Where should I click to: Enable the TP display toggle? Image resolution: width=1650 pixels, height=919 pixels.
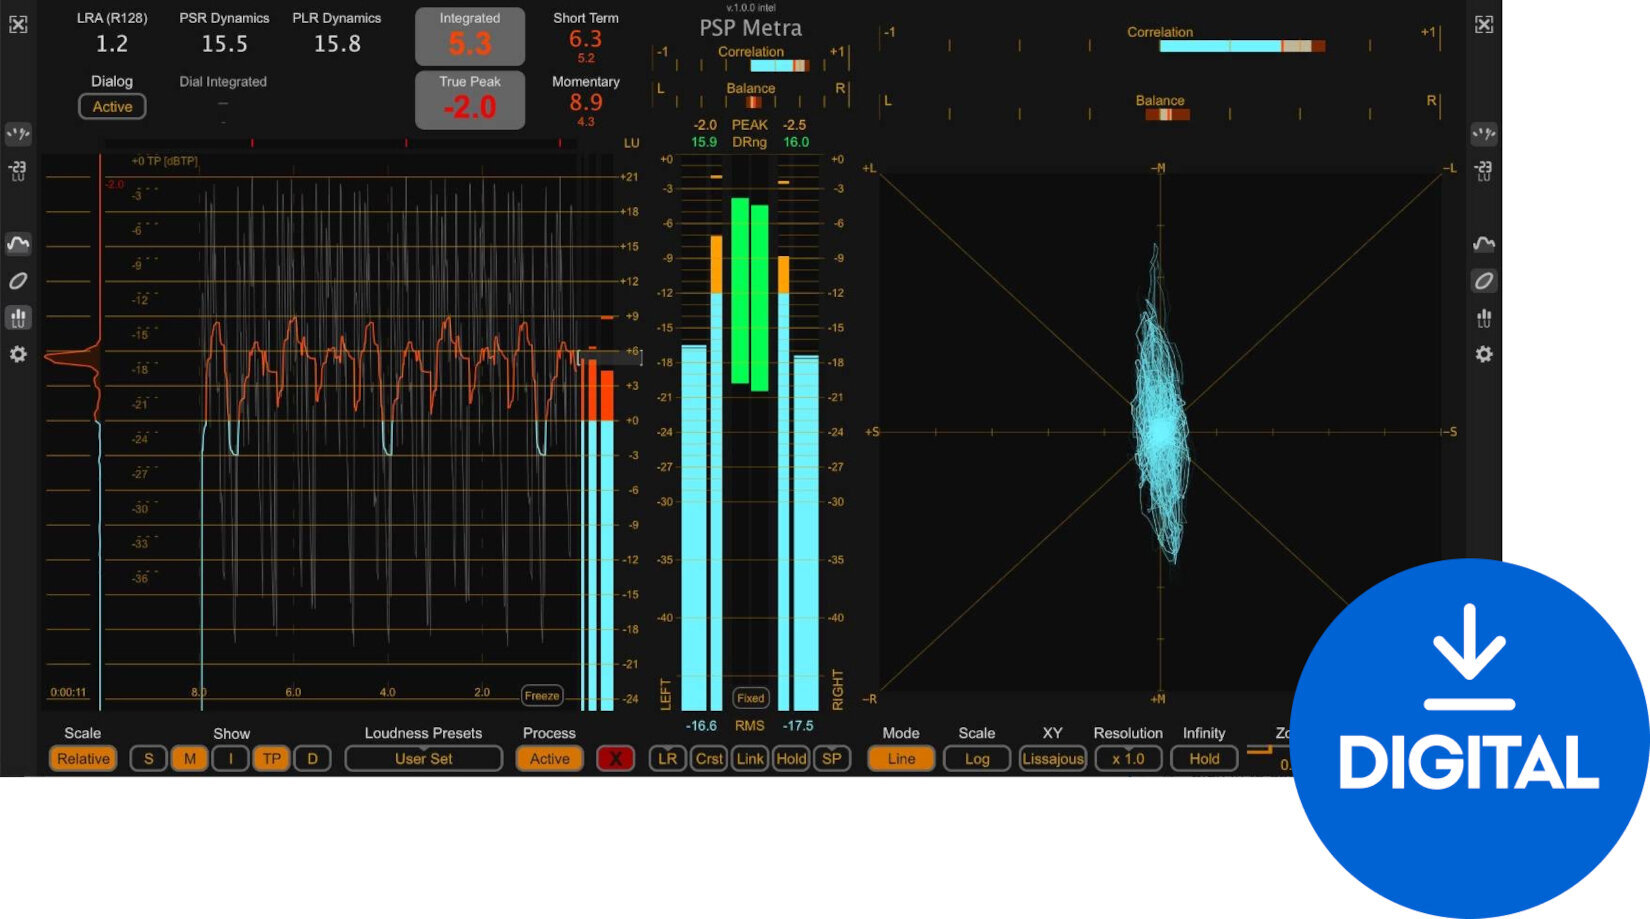click(271, 758)
